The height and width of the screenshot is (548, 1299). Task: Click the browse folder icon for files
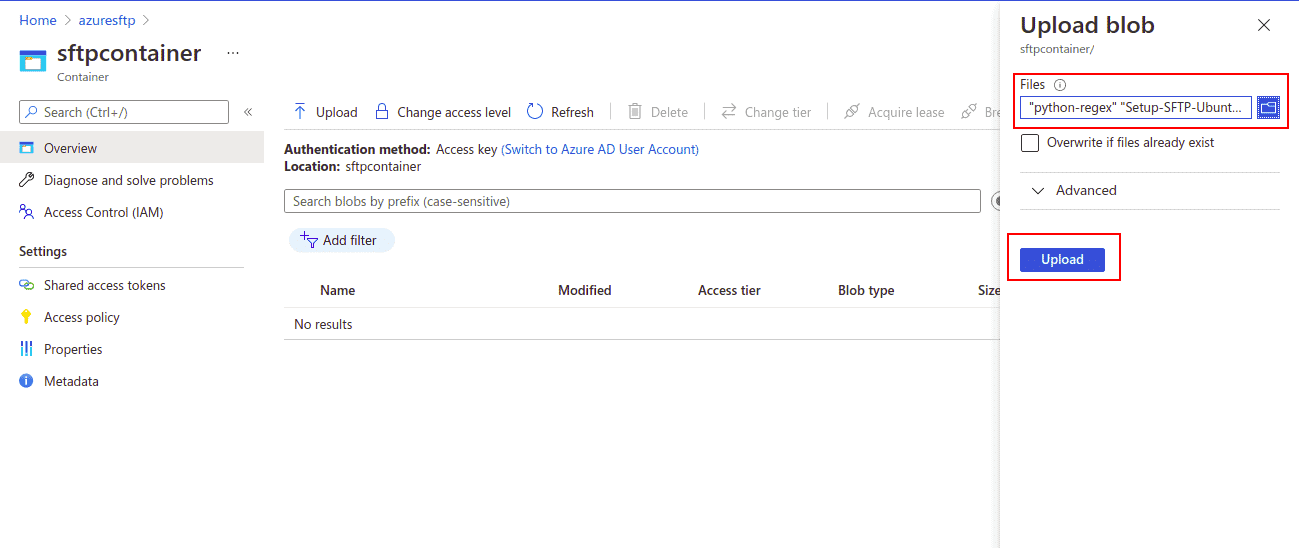point(1268,107)
